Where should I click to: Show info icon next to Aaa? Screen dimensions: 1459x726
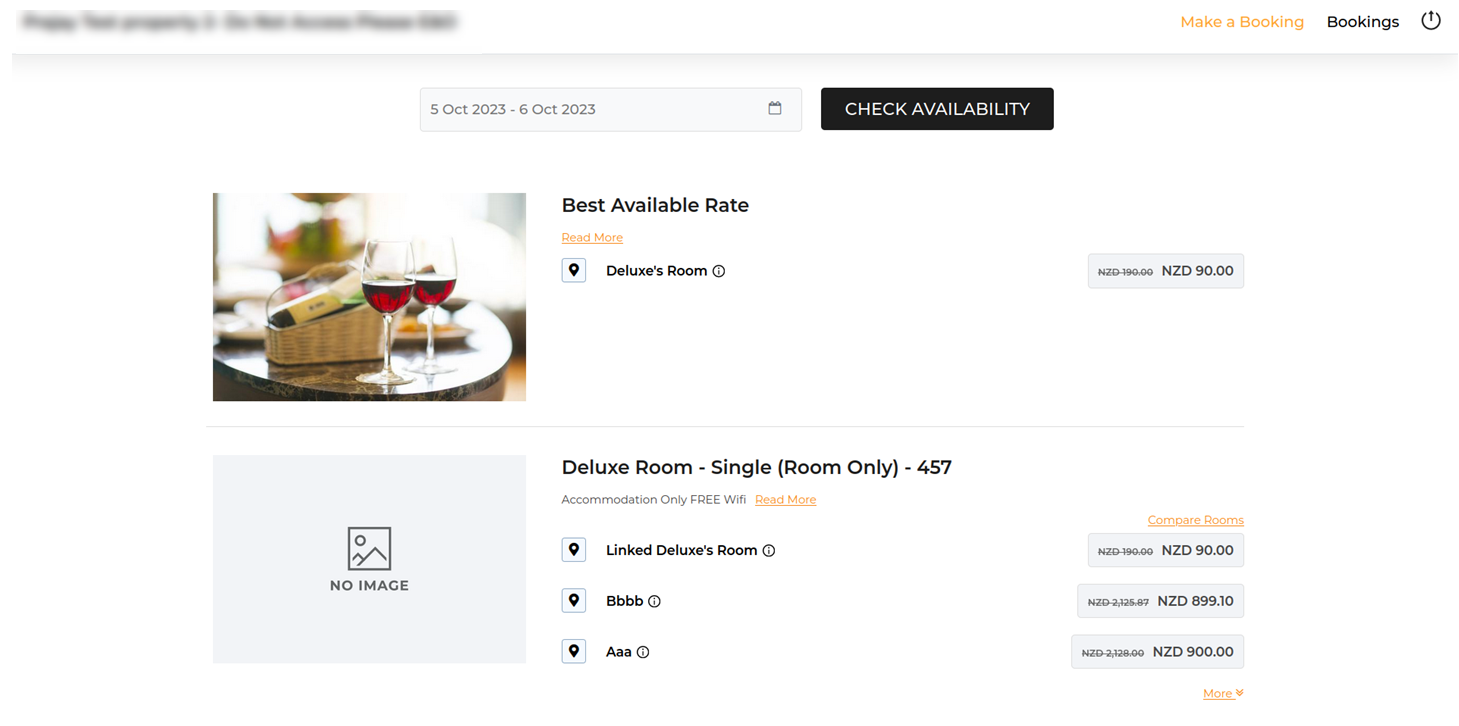643,653
